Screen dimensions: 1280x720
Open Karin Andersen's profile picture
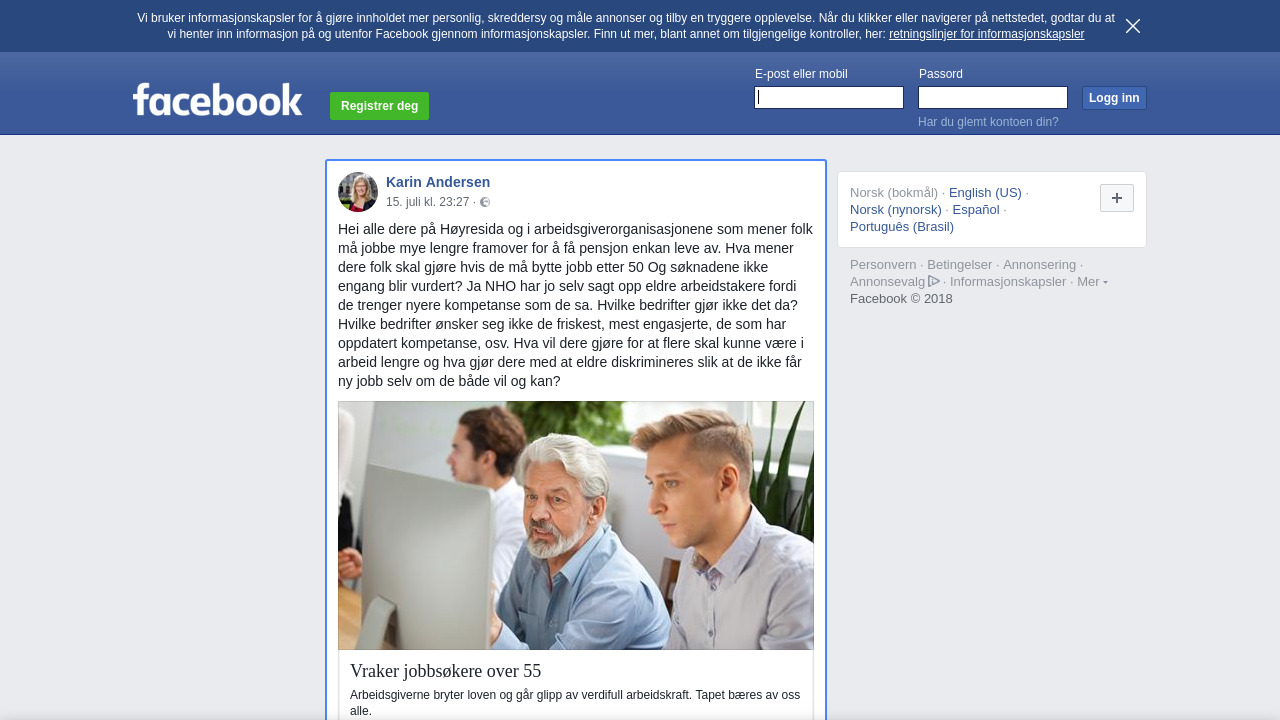(x=358, y=192)
